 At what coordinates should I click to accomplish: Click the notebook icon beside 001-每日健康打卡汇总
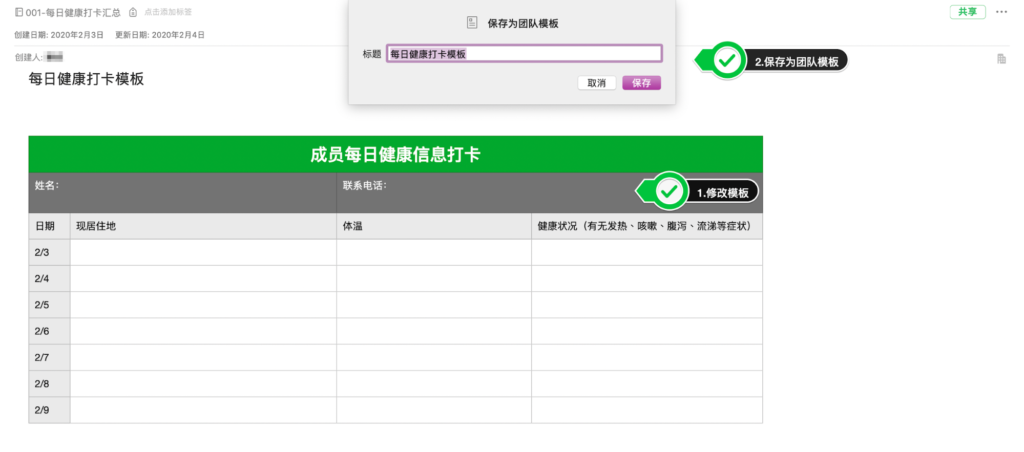pyautogui.click(x=20, y=12)
